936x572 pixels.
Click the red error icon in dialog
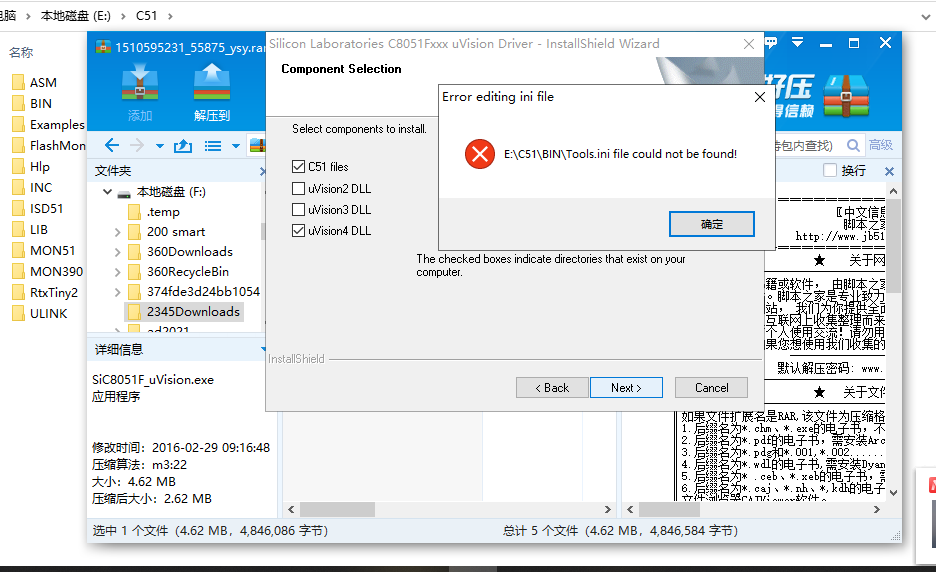click(480, 154)
